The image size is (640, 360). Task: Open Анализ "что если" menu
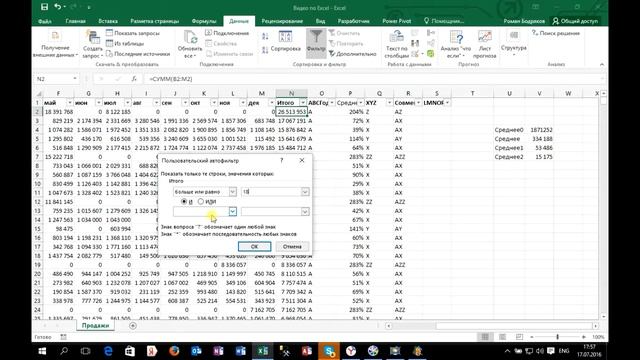click(456, 45)
